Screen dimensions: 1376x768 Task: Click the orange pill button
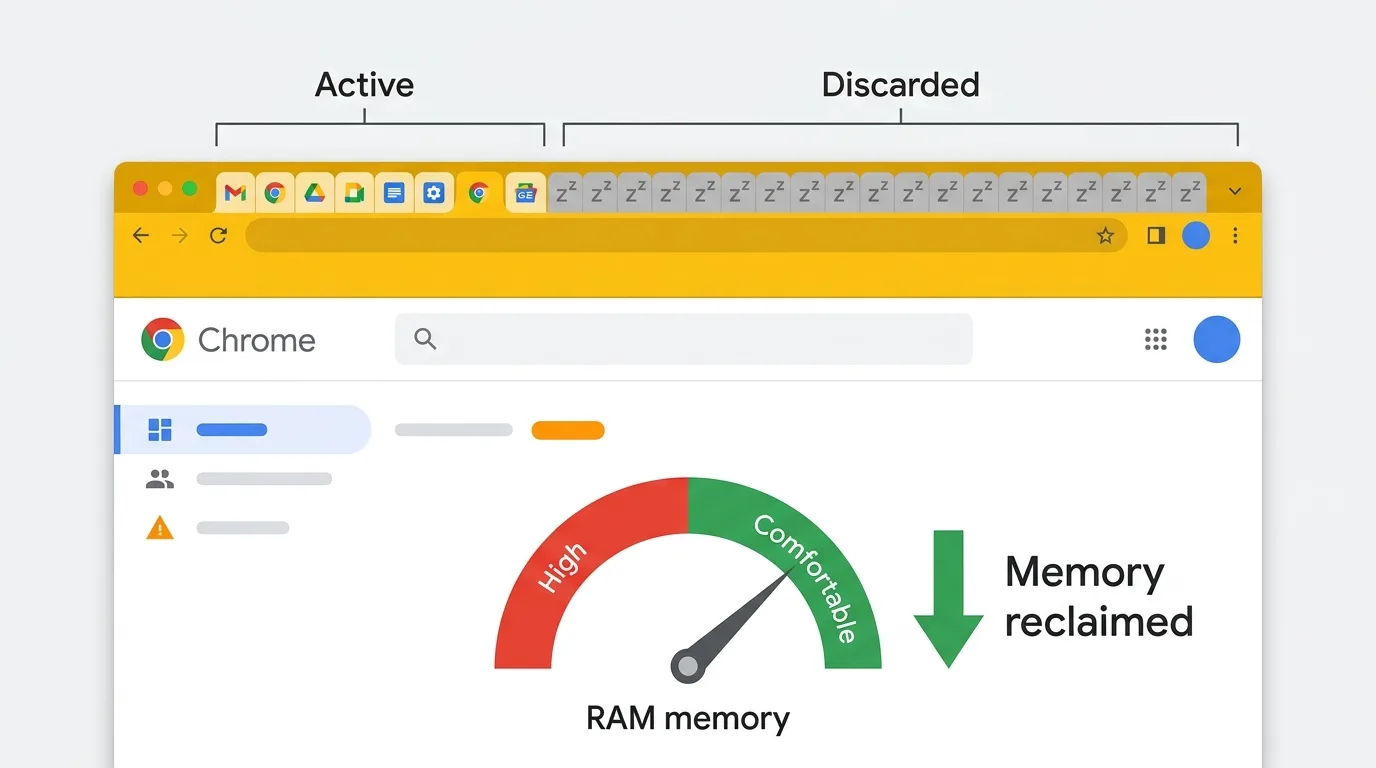click(568, 430)
